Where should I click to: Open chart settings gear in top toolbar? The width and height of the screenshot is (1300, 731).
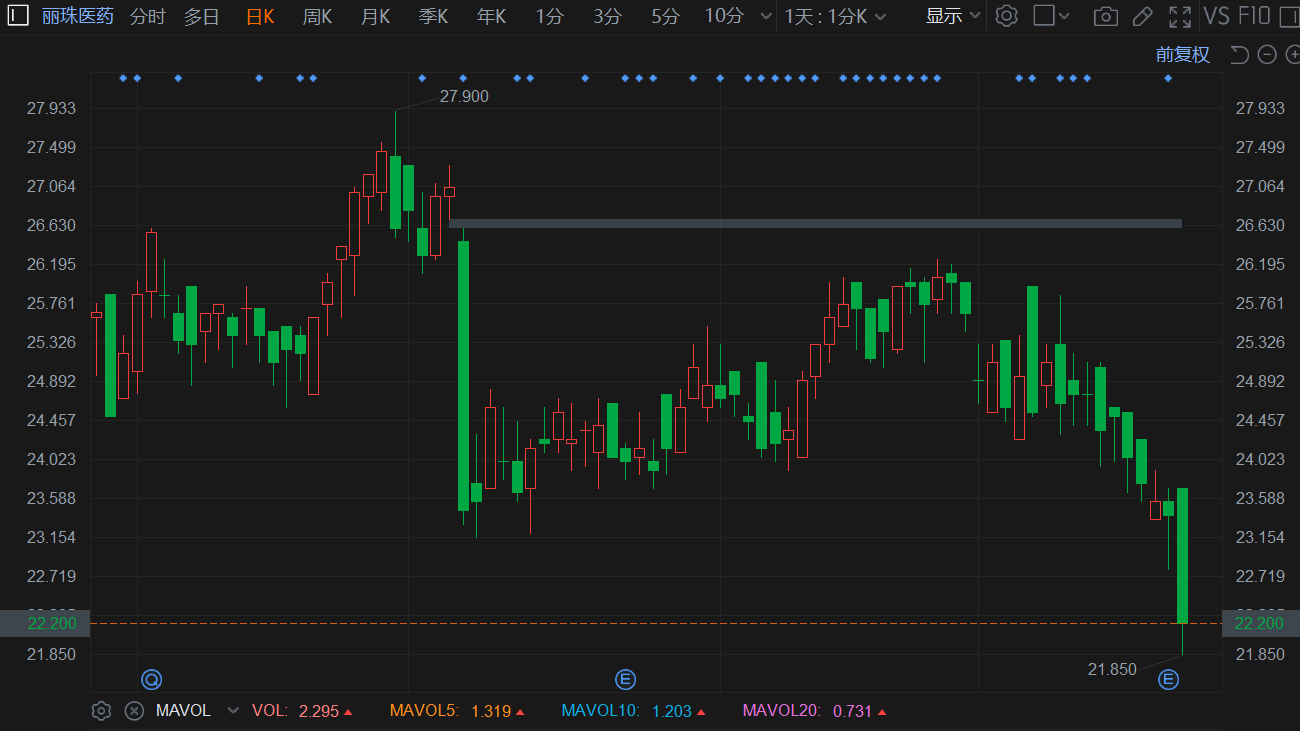(x=1007, y=16)
